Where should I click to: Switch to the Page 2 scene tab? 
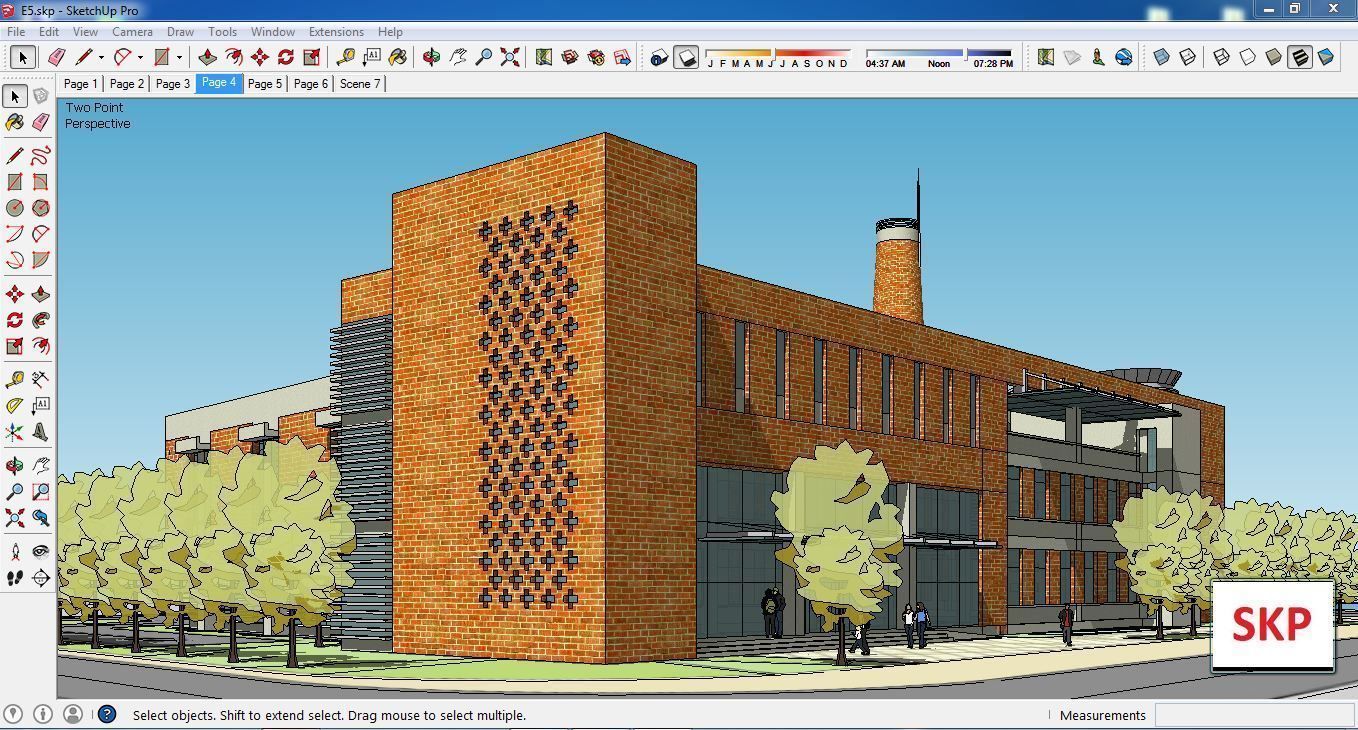coord(127,84)
